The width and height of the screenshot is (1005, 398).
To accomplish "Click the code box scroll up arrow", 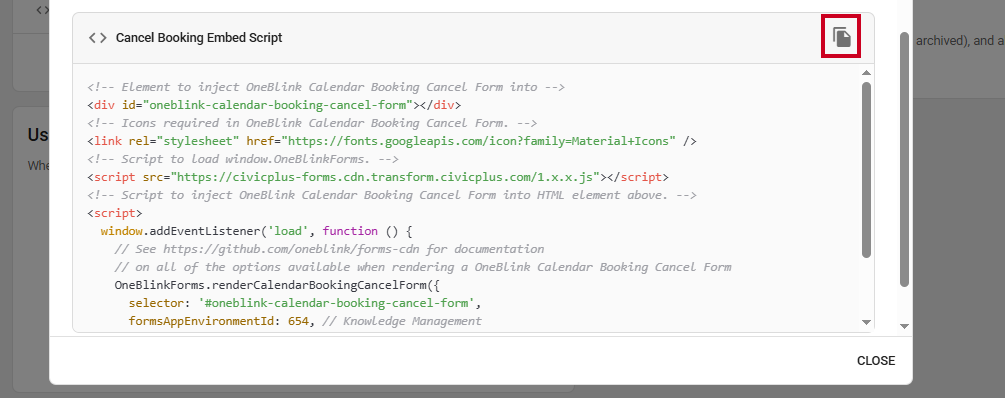I will point(866,72).
